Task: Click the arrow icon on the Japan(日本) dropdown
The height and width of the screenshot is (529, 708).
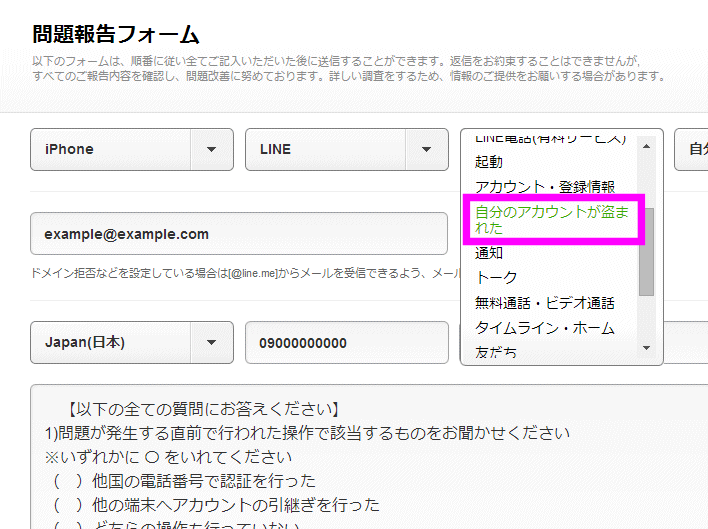Action: pos(211,342)
